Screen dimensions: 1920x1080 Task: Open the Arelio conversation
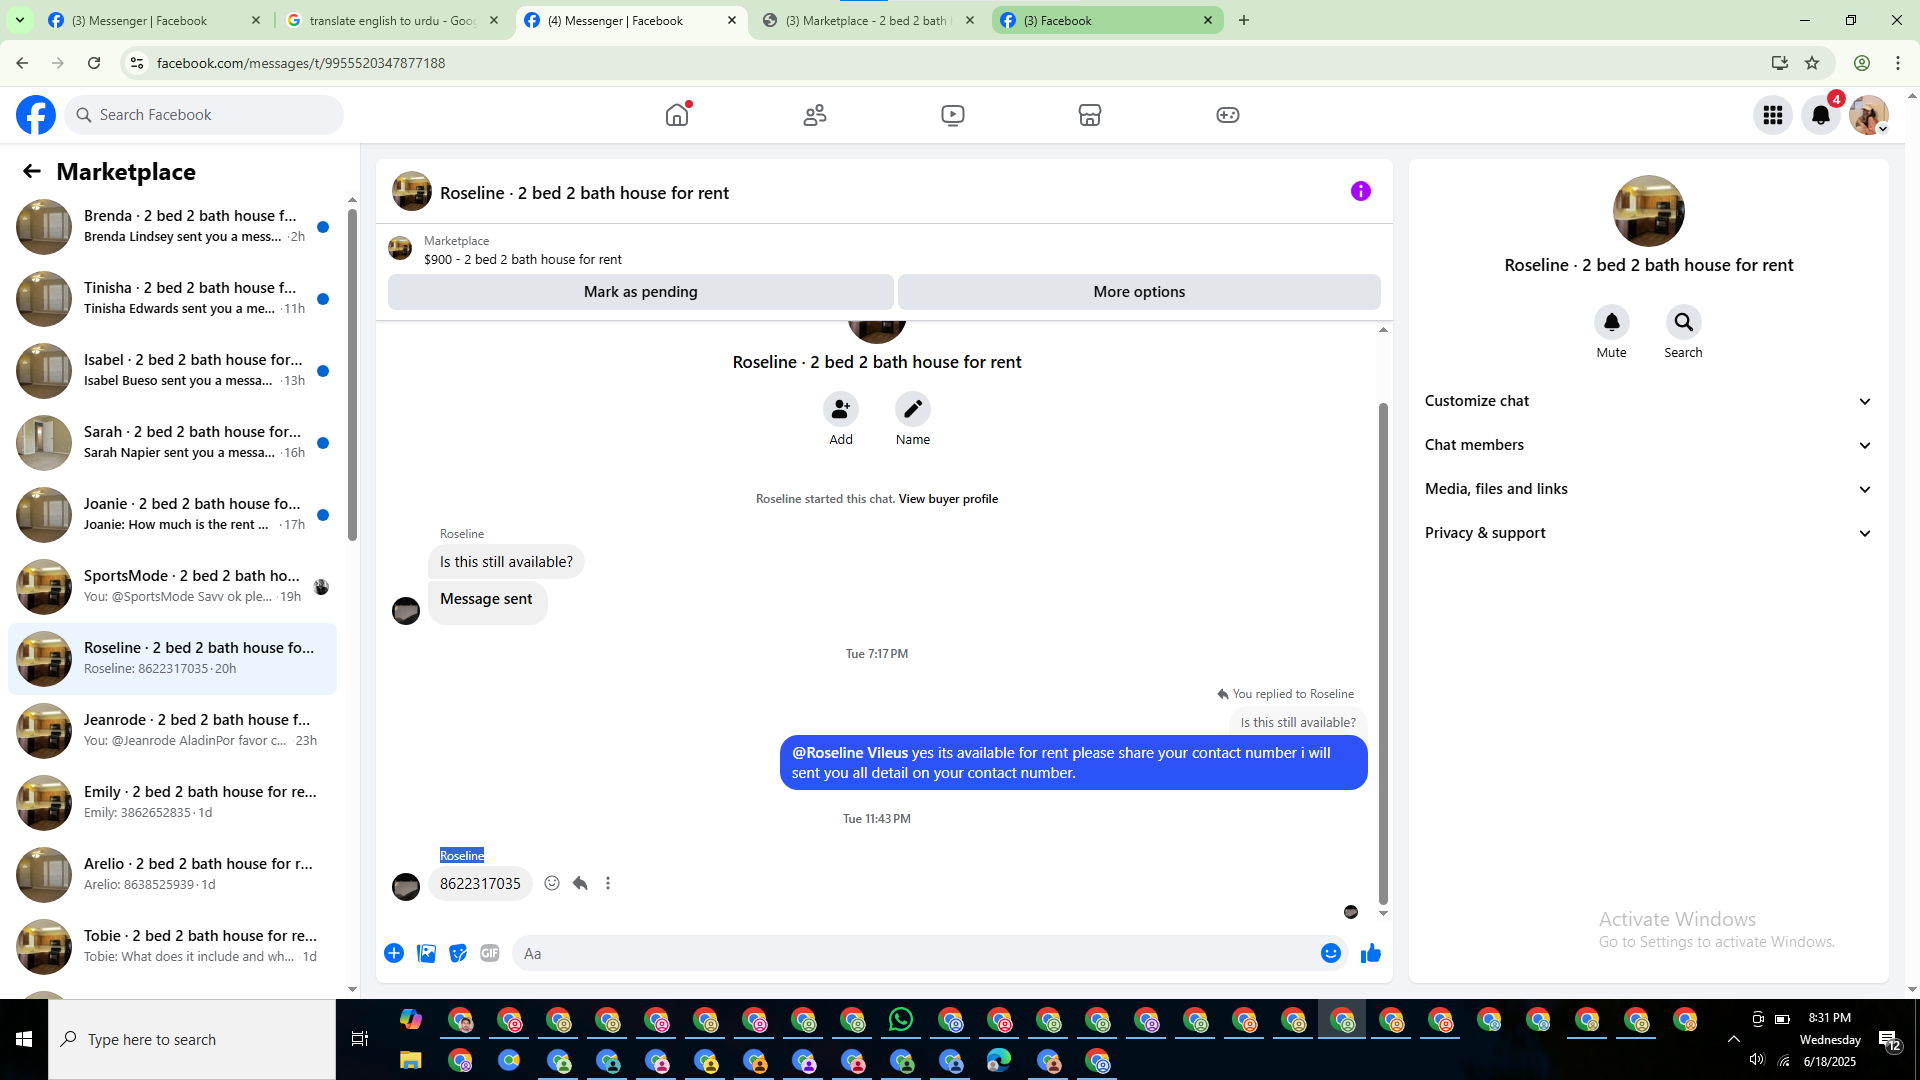(172, 875)
